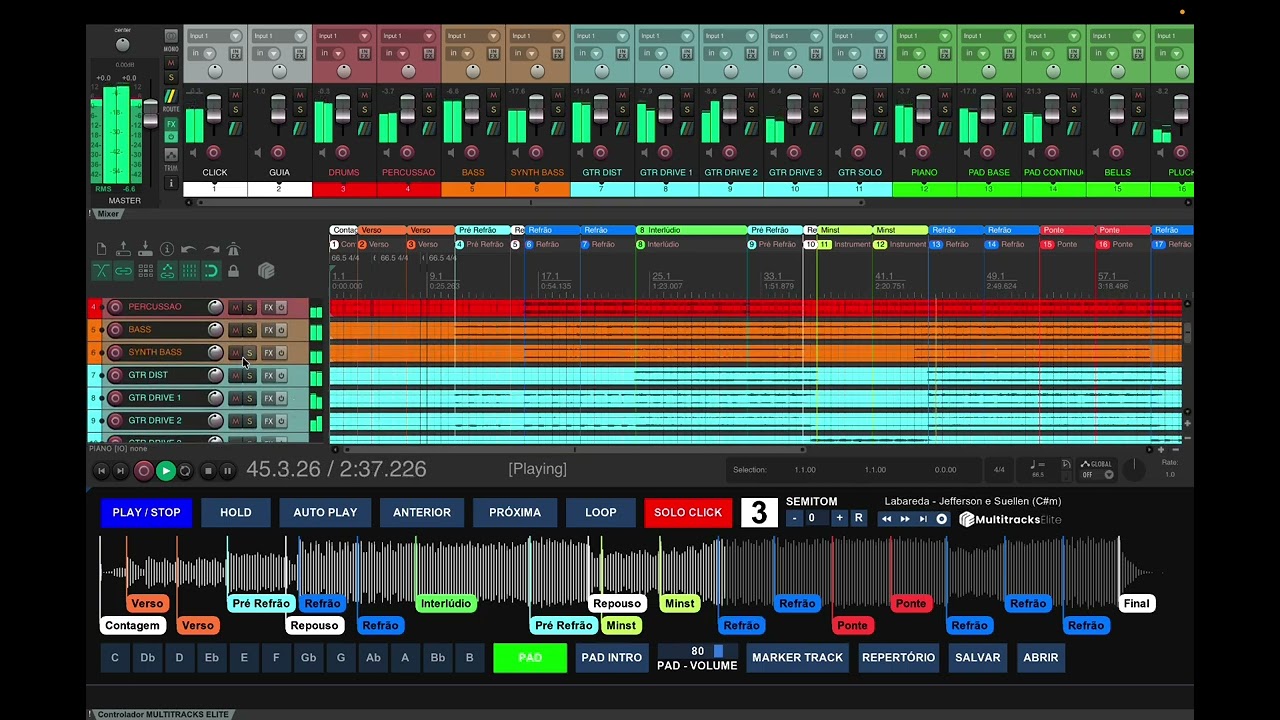Arm record on GUIA mixer channel
The height and width of the screenshot is (720, 1280).
pyautogui.click(x=278, y=152)
